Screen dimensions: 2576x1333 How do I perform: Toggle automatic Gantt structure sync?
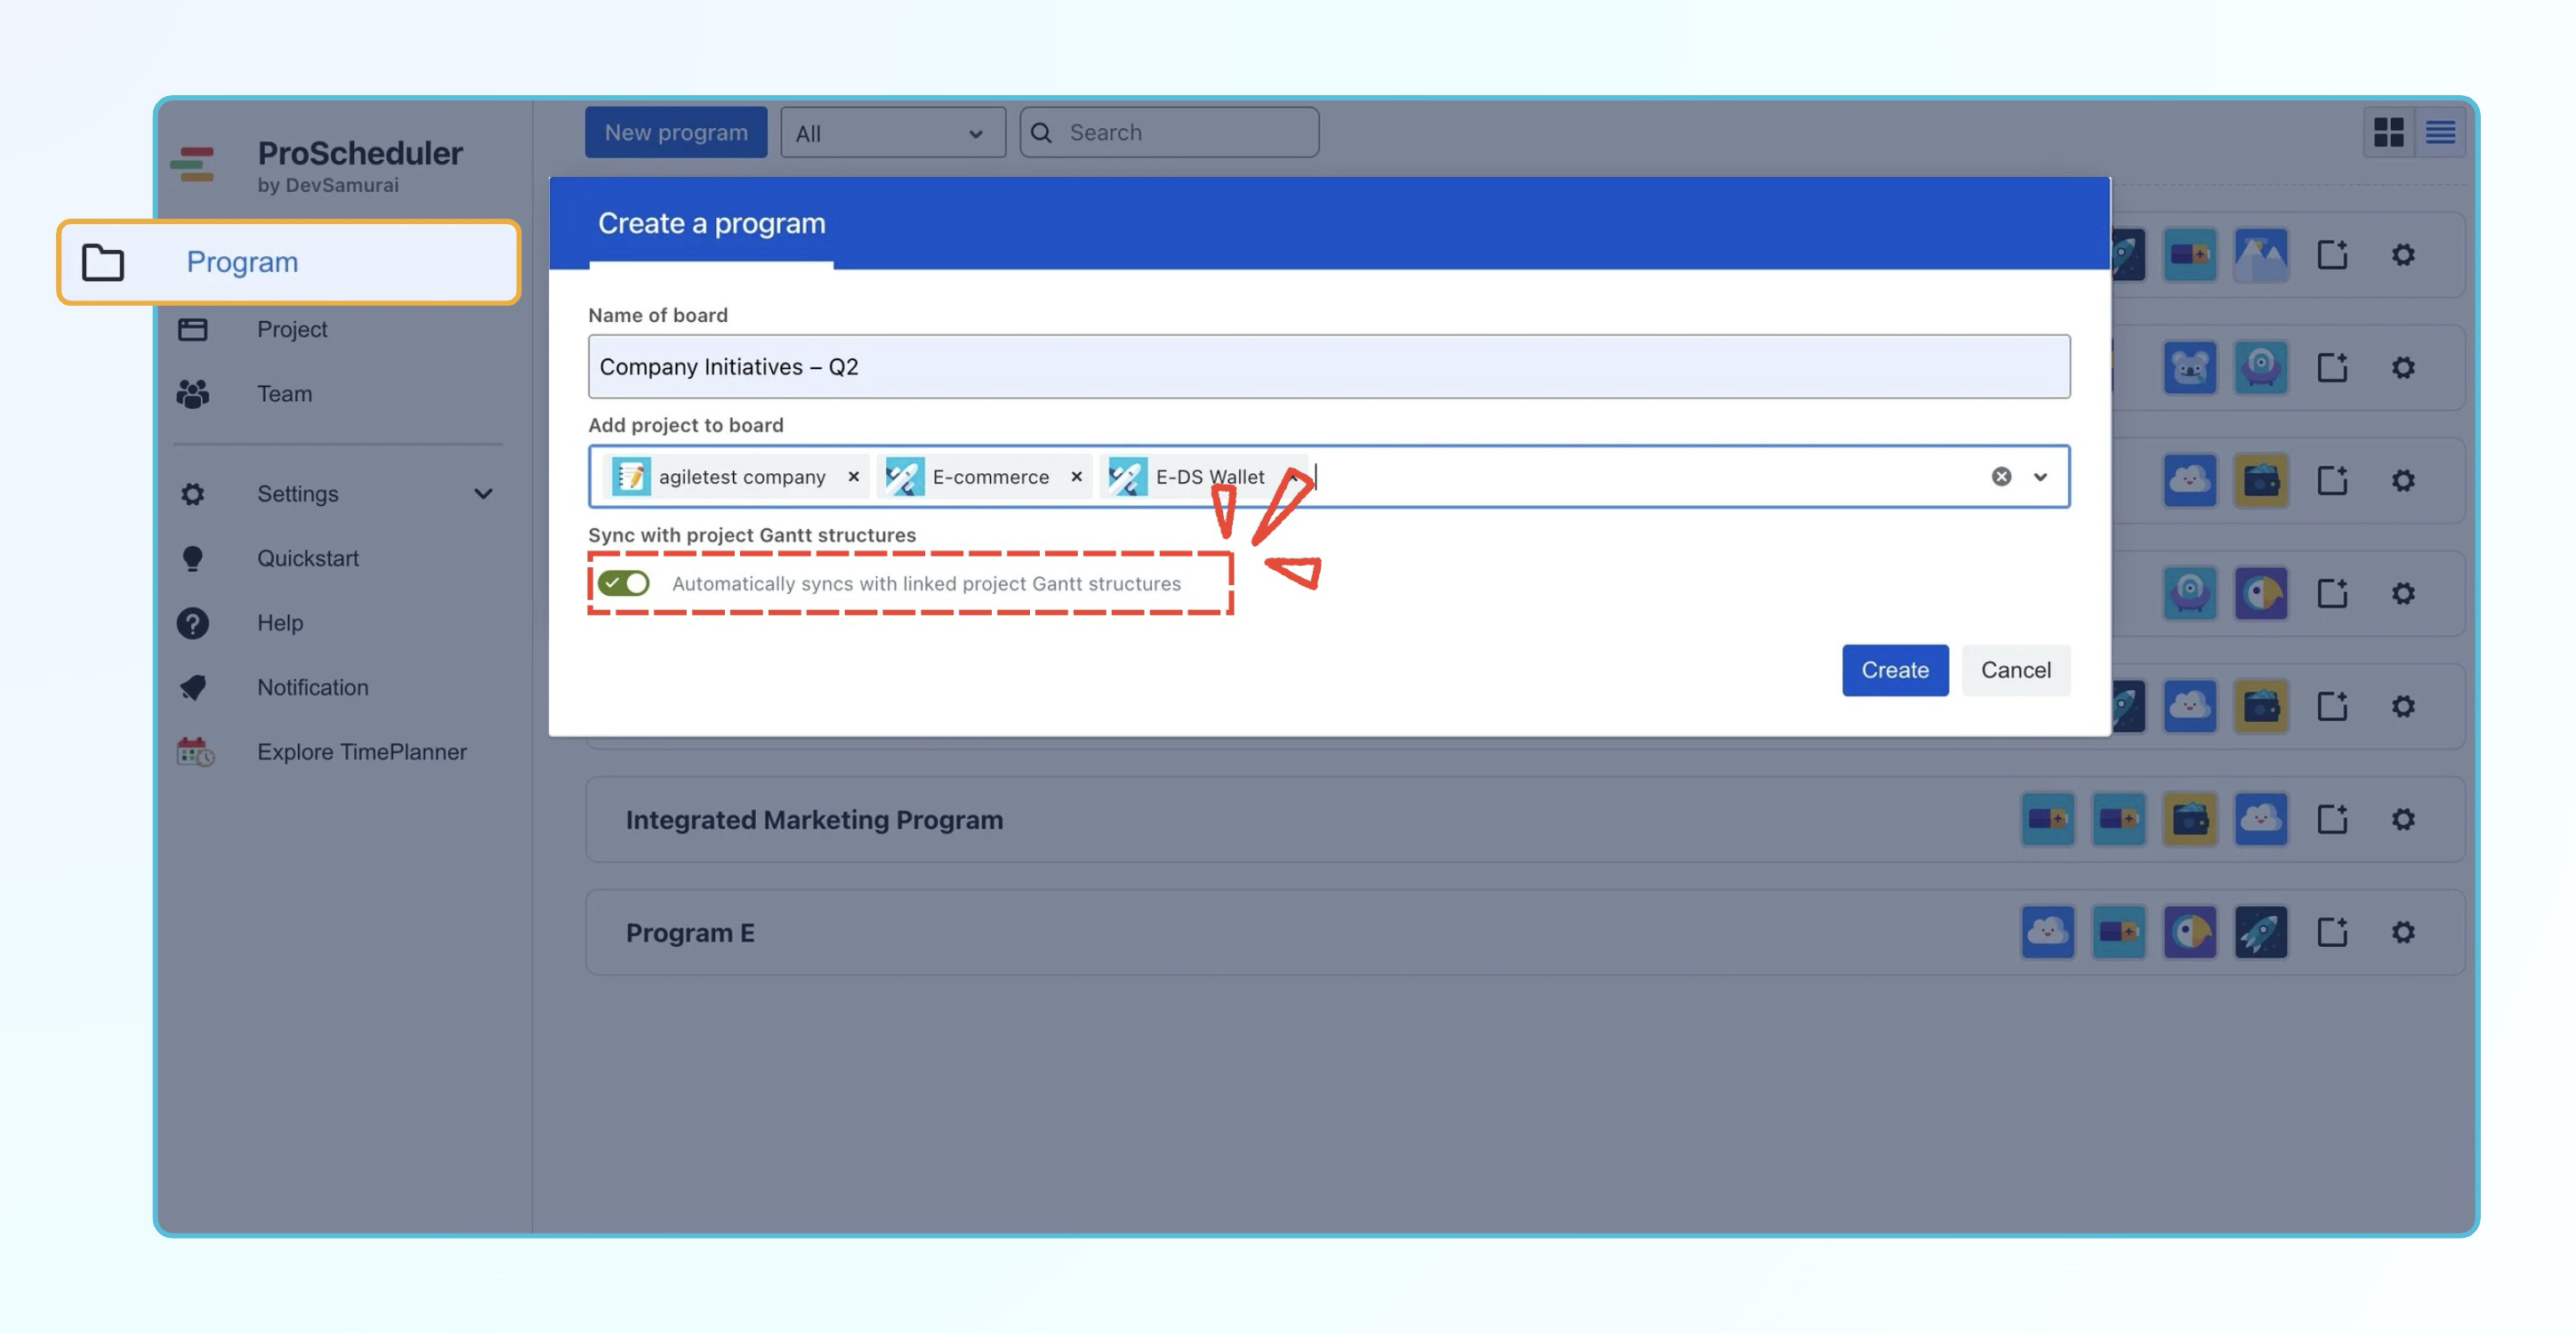tap(623, 583)
